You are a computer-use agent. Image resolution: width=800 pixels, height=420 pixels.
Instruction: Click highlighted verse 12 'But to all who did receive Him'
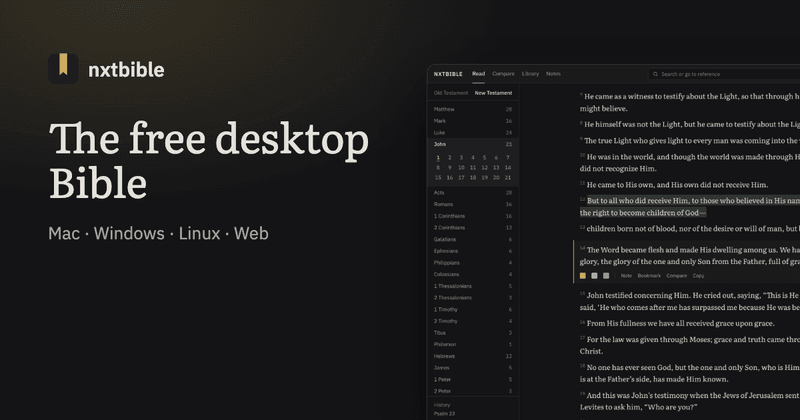(690, 207)
